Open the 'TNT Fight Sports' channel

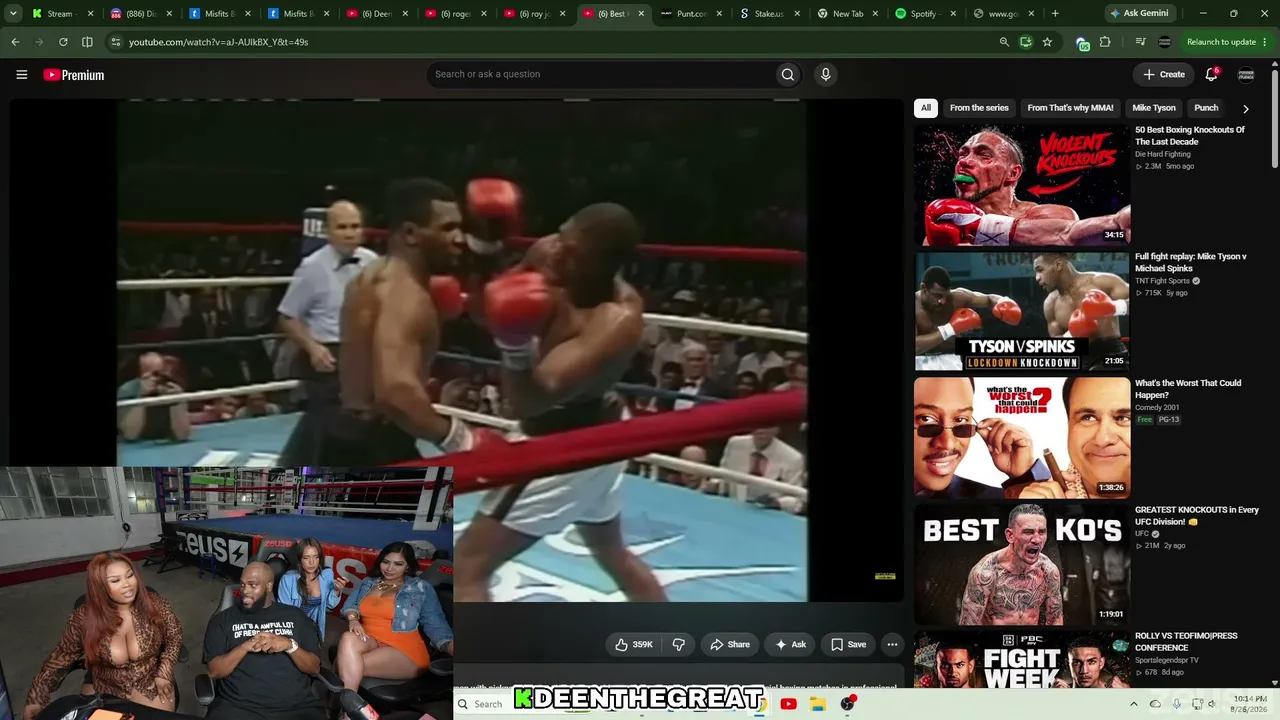click(x=1162, y=281)
